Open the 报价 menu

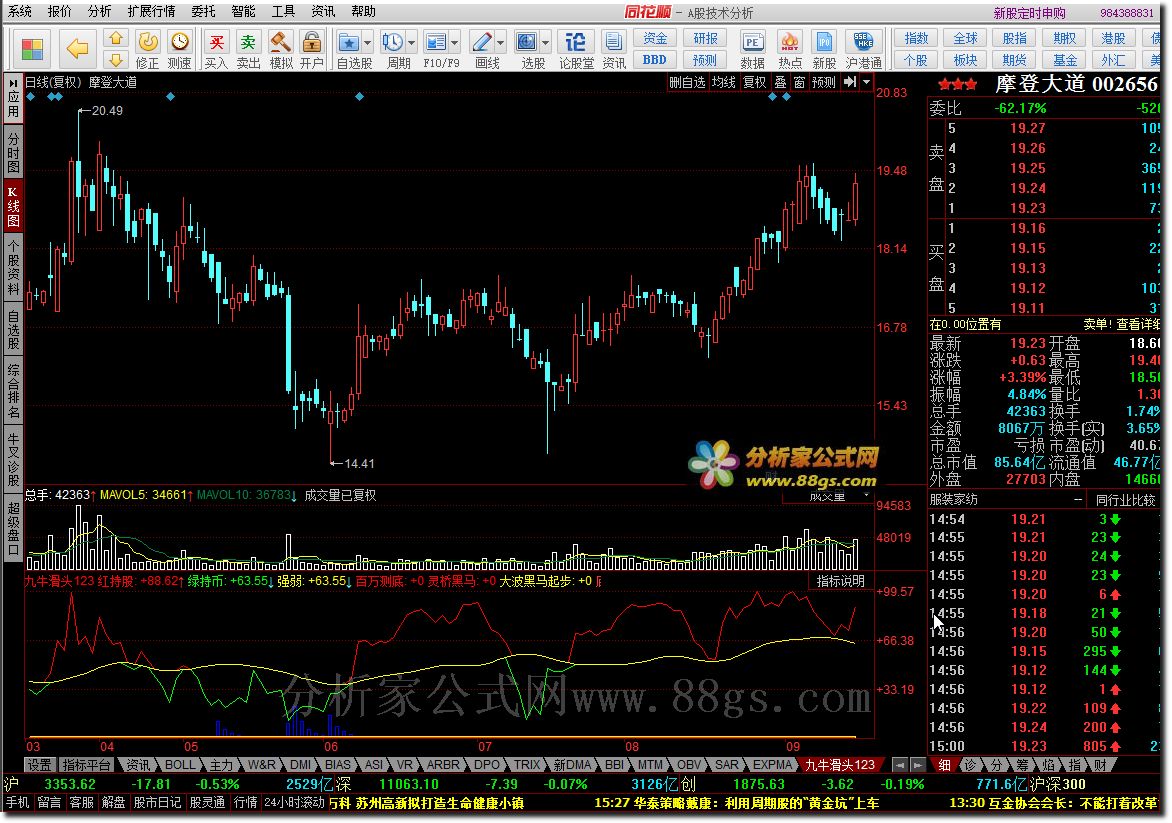60,11
